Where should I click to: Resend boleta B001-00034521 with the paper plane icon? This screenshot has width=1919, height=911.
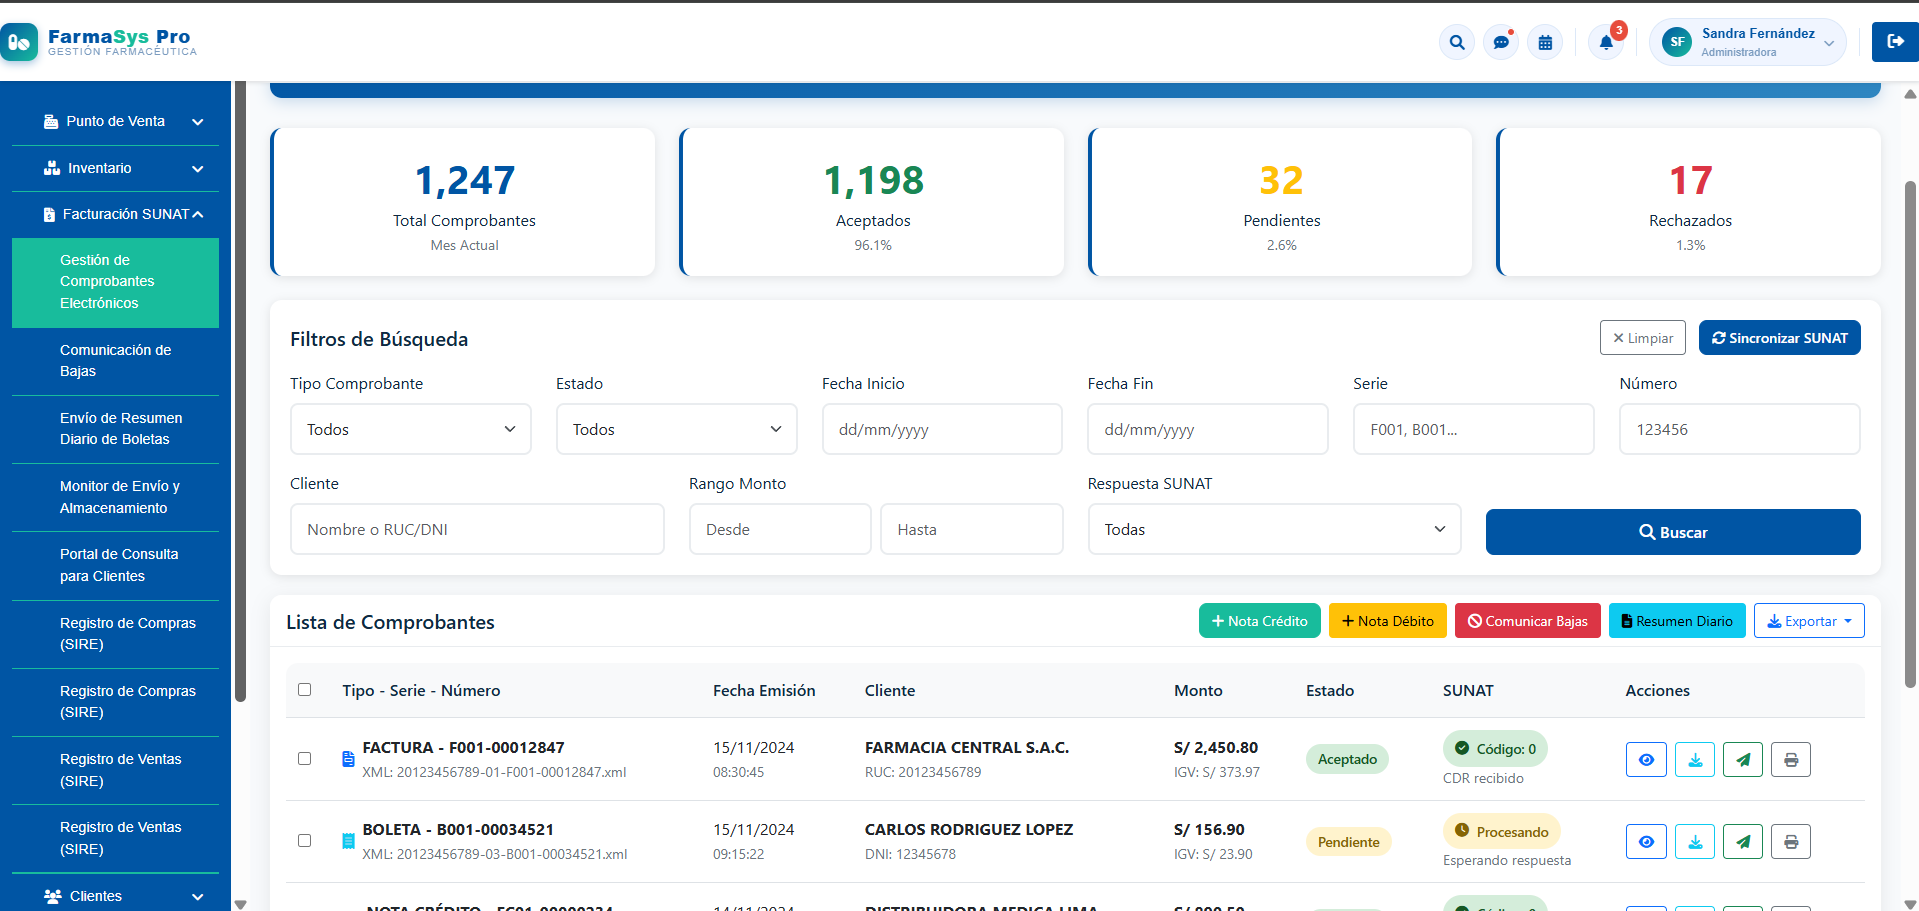tap(1742, 841)
